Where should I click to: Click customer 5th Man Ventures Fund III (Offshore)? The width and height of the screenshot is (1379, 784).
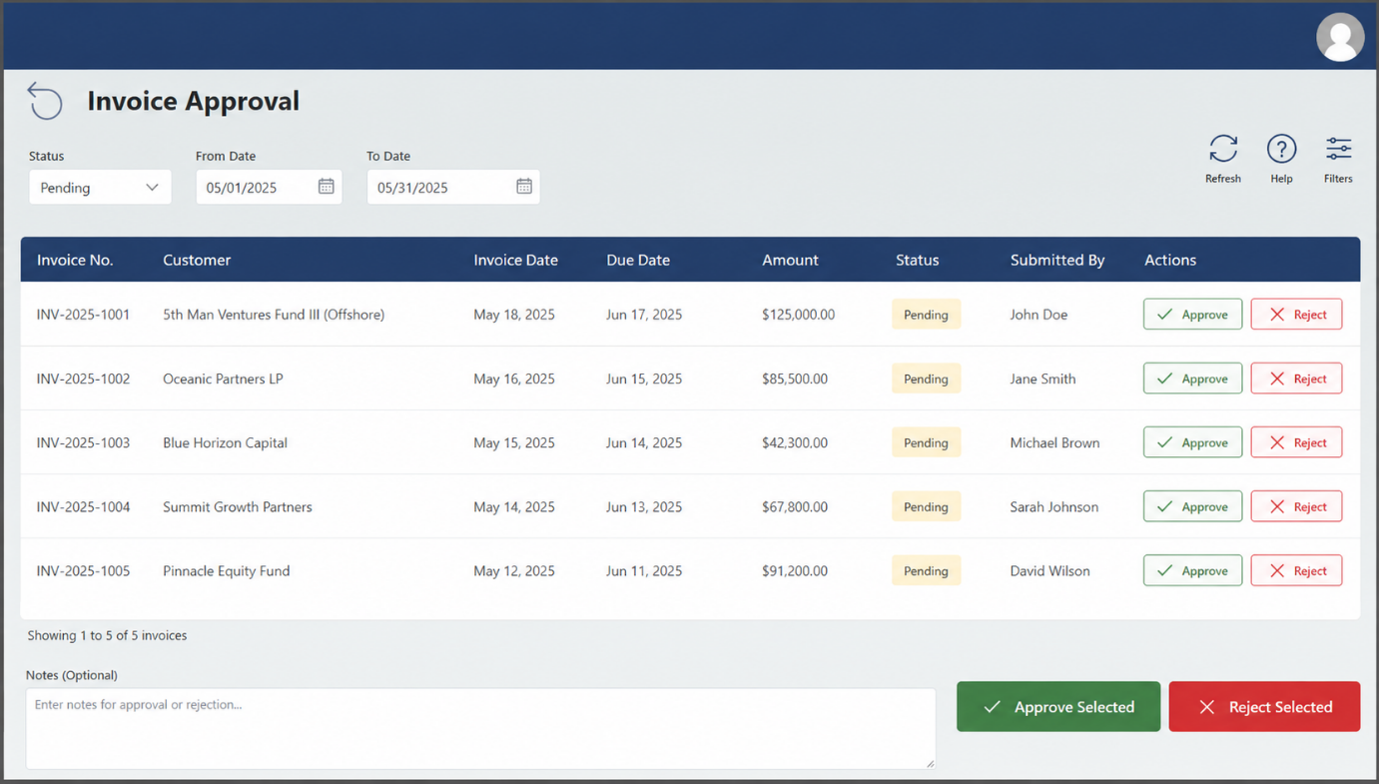[274, 315]
